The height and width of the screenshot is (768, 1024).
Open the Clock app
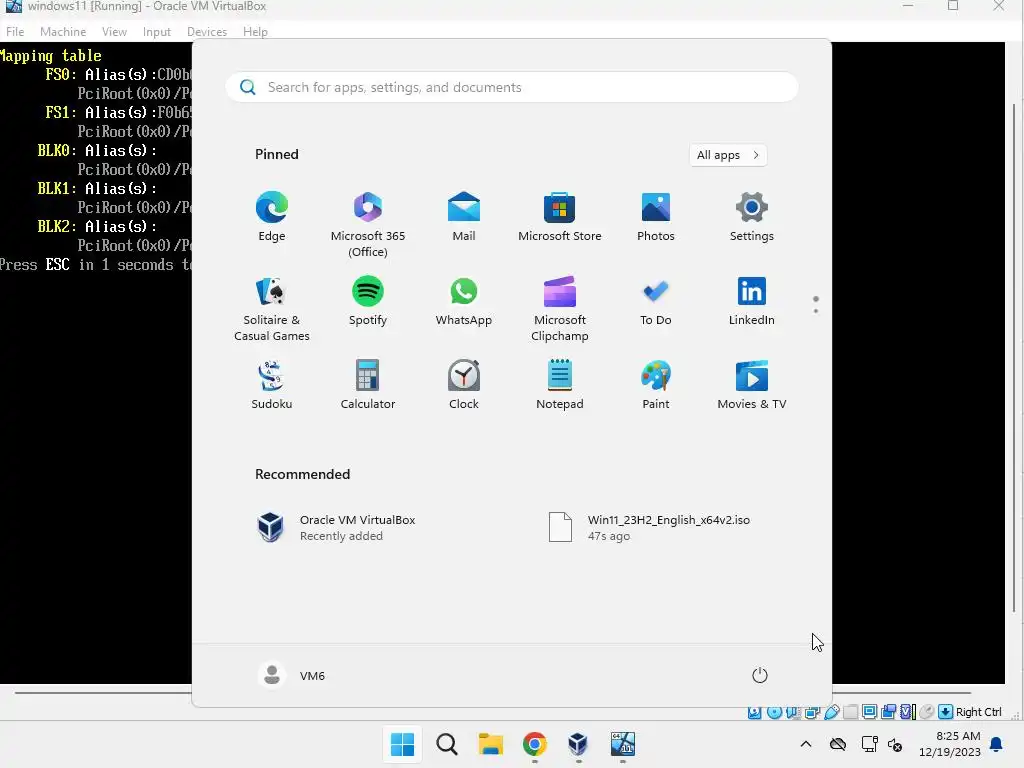(464, 385)
